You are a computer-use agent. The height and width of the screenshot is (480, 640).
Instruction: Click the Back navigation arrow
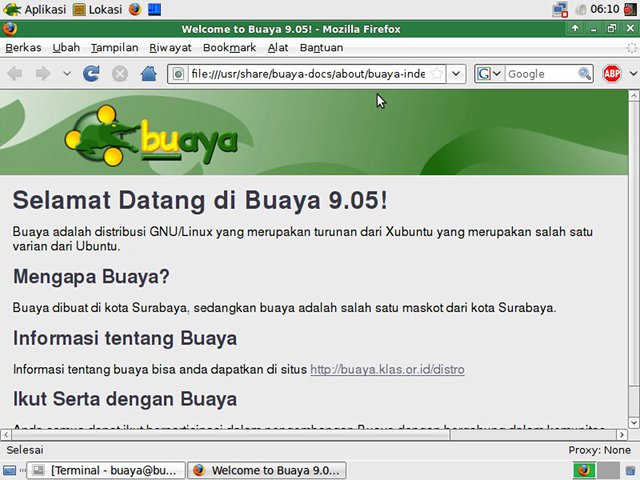[x=15, y=74]
